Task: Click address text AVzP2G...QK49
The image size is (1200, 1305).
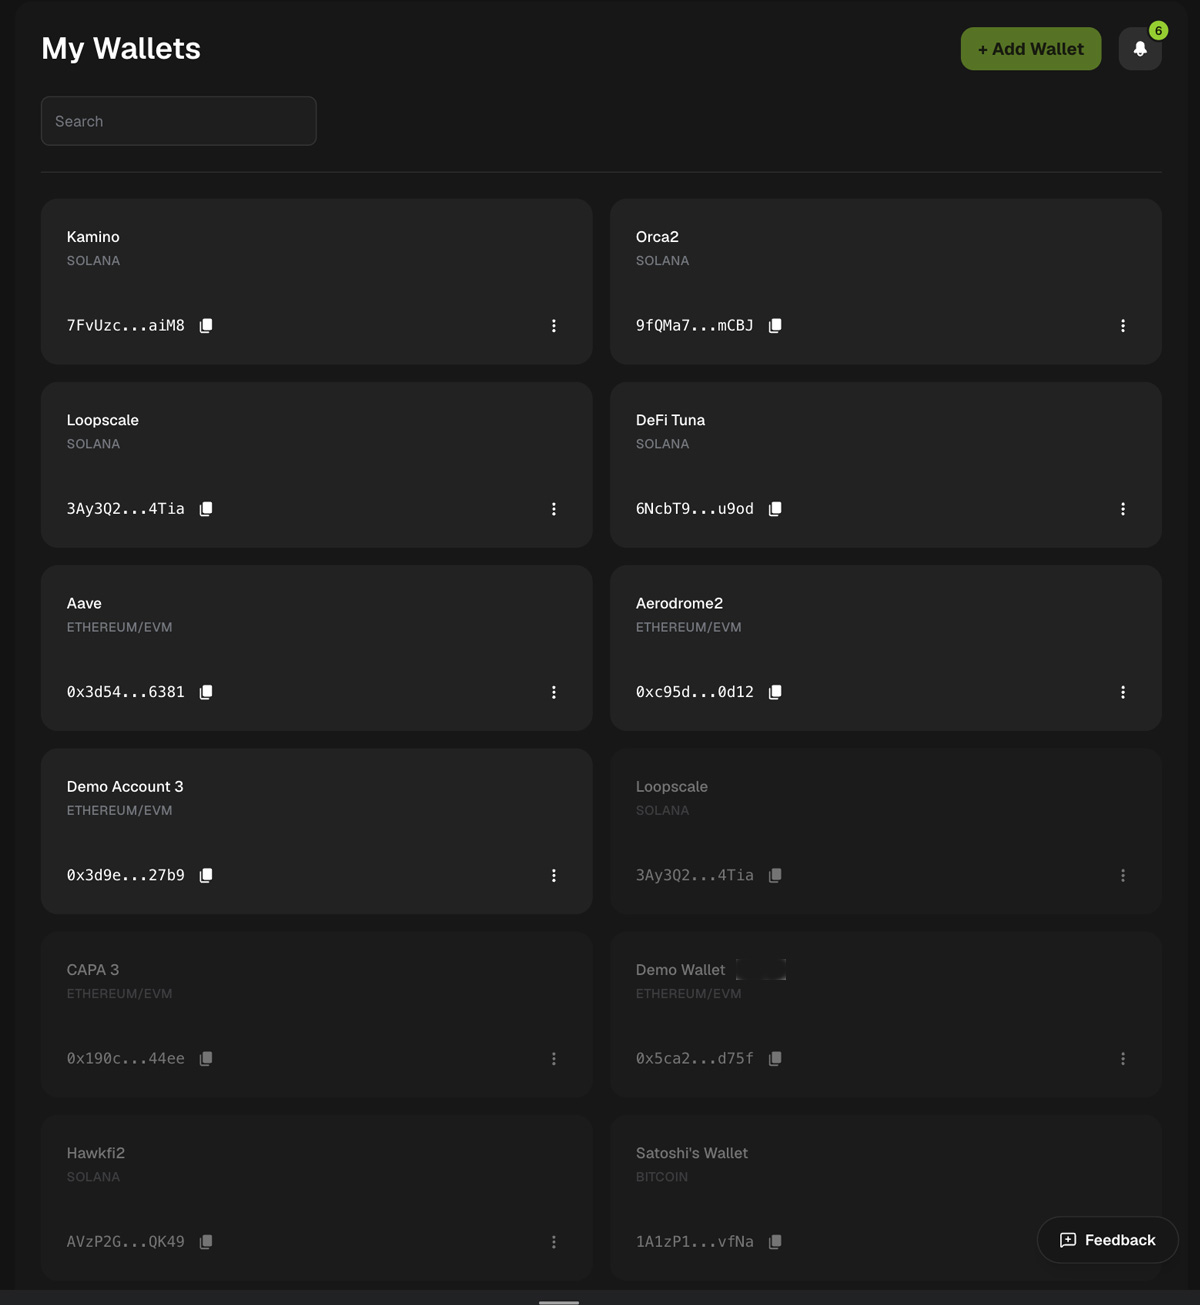Action: tap(126, 1241)
